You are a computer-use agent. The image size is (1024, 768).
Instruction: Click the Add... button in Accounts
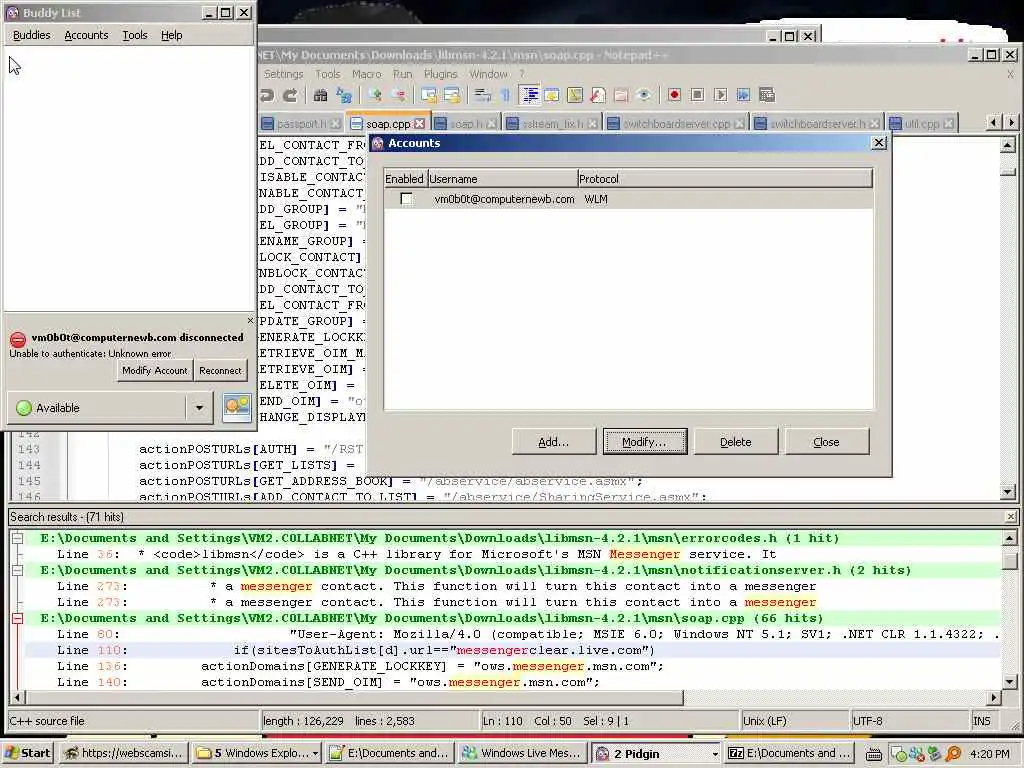(x=553, y=442)
